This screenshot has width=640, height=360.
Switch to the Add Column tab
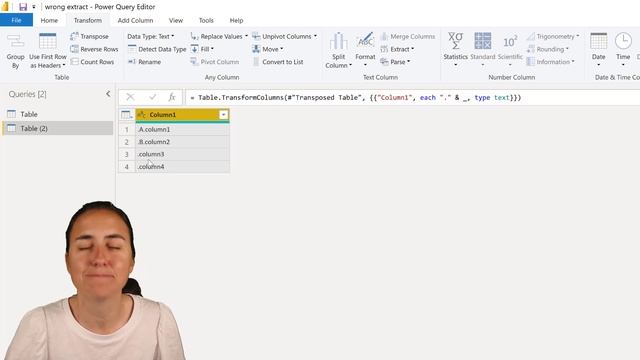[136, 20]
